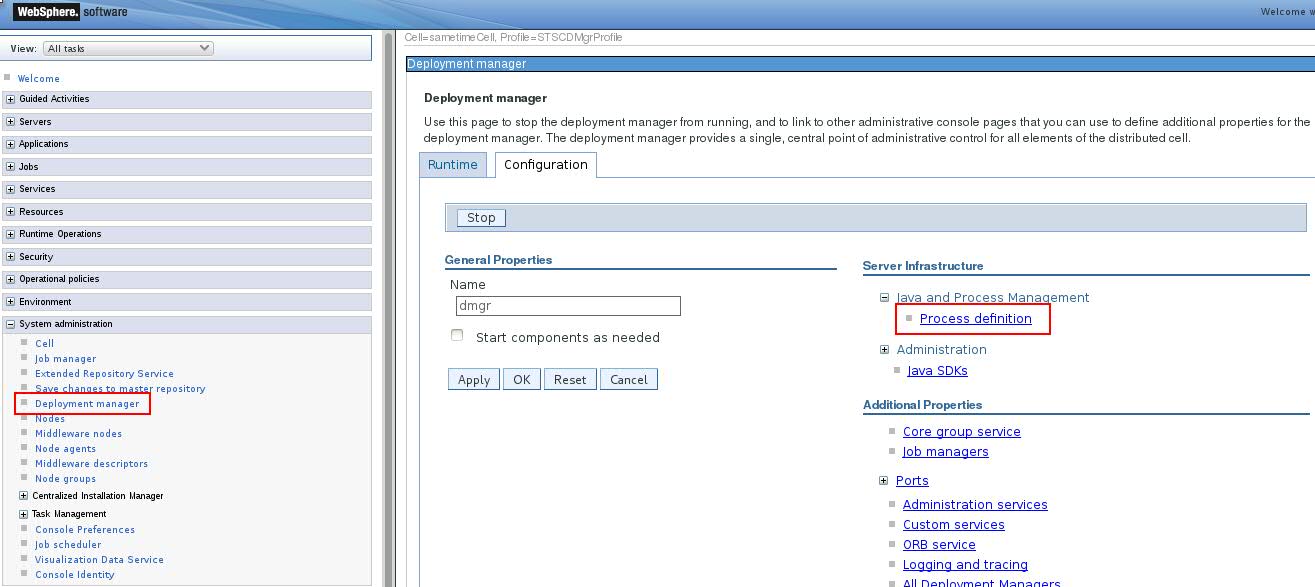The width and height of the screenshot is (1315, 587).
Task: Expand the Task Management plus icon
Action: click(24, 514)
